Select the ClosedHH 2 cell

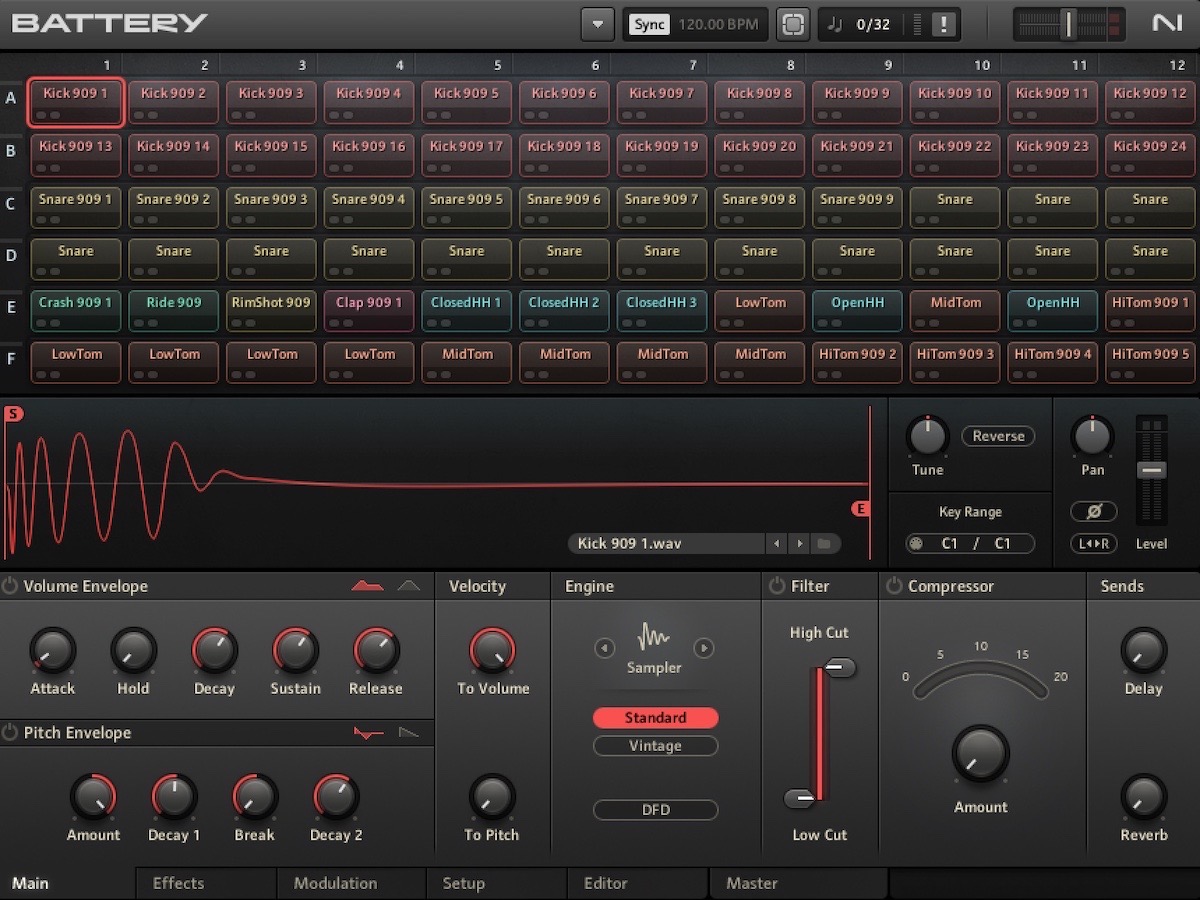point(564,310)
